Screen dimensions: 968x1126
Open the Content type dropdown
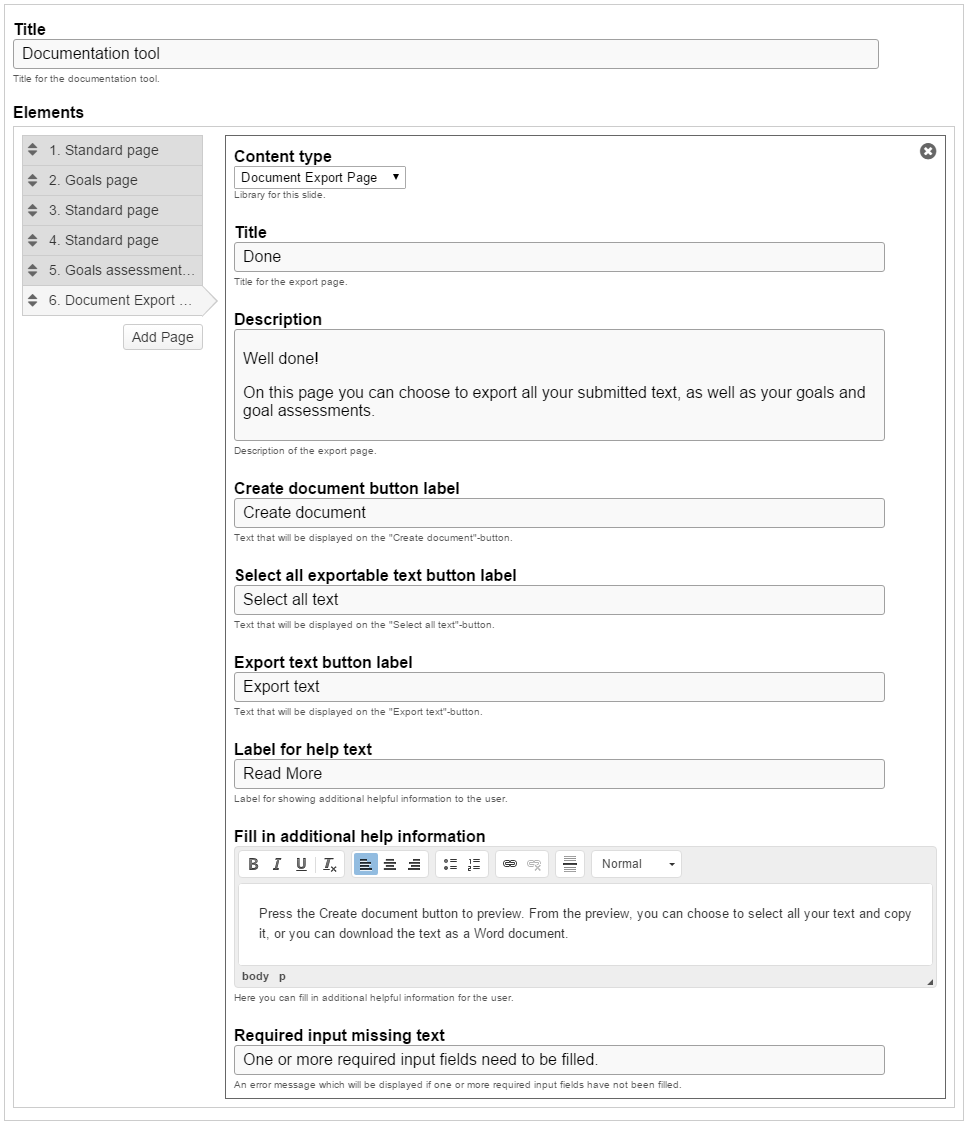(319, 177)
